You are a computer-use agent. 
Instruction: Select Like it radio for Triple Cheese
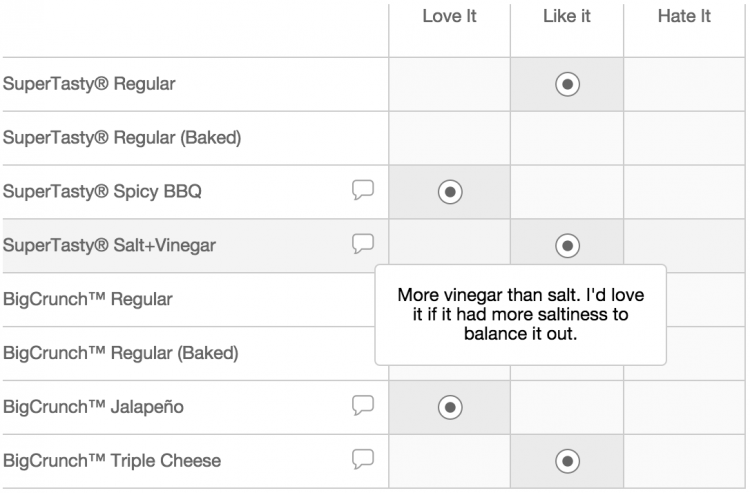pos(567,461)
